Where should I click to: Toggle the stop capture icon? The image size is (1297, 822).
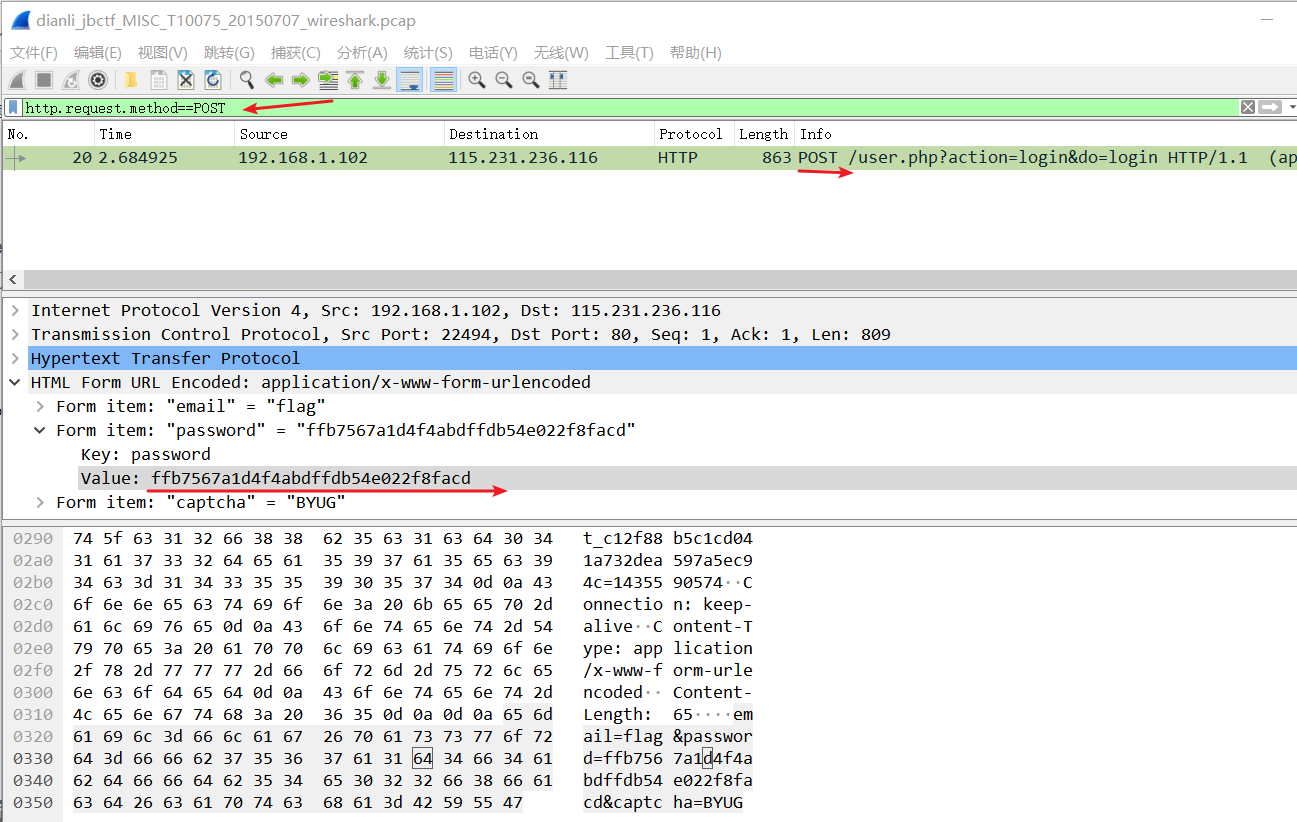(x=42, y=80)
